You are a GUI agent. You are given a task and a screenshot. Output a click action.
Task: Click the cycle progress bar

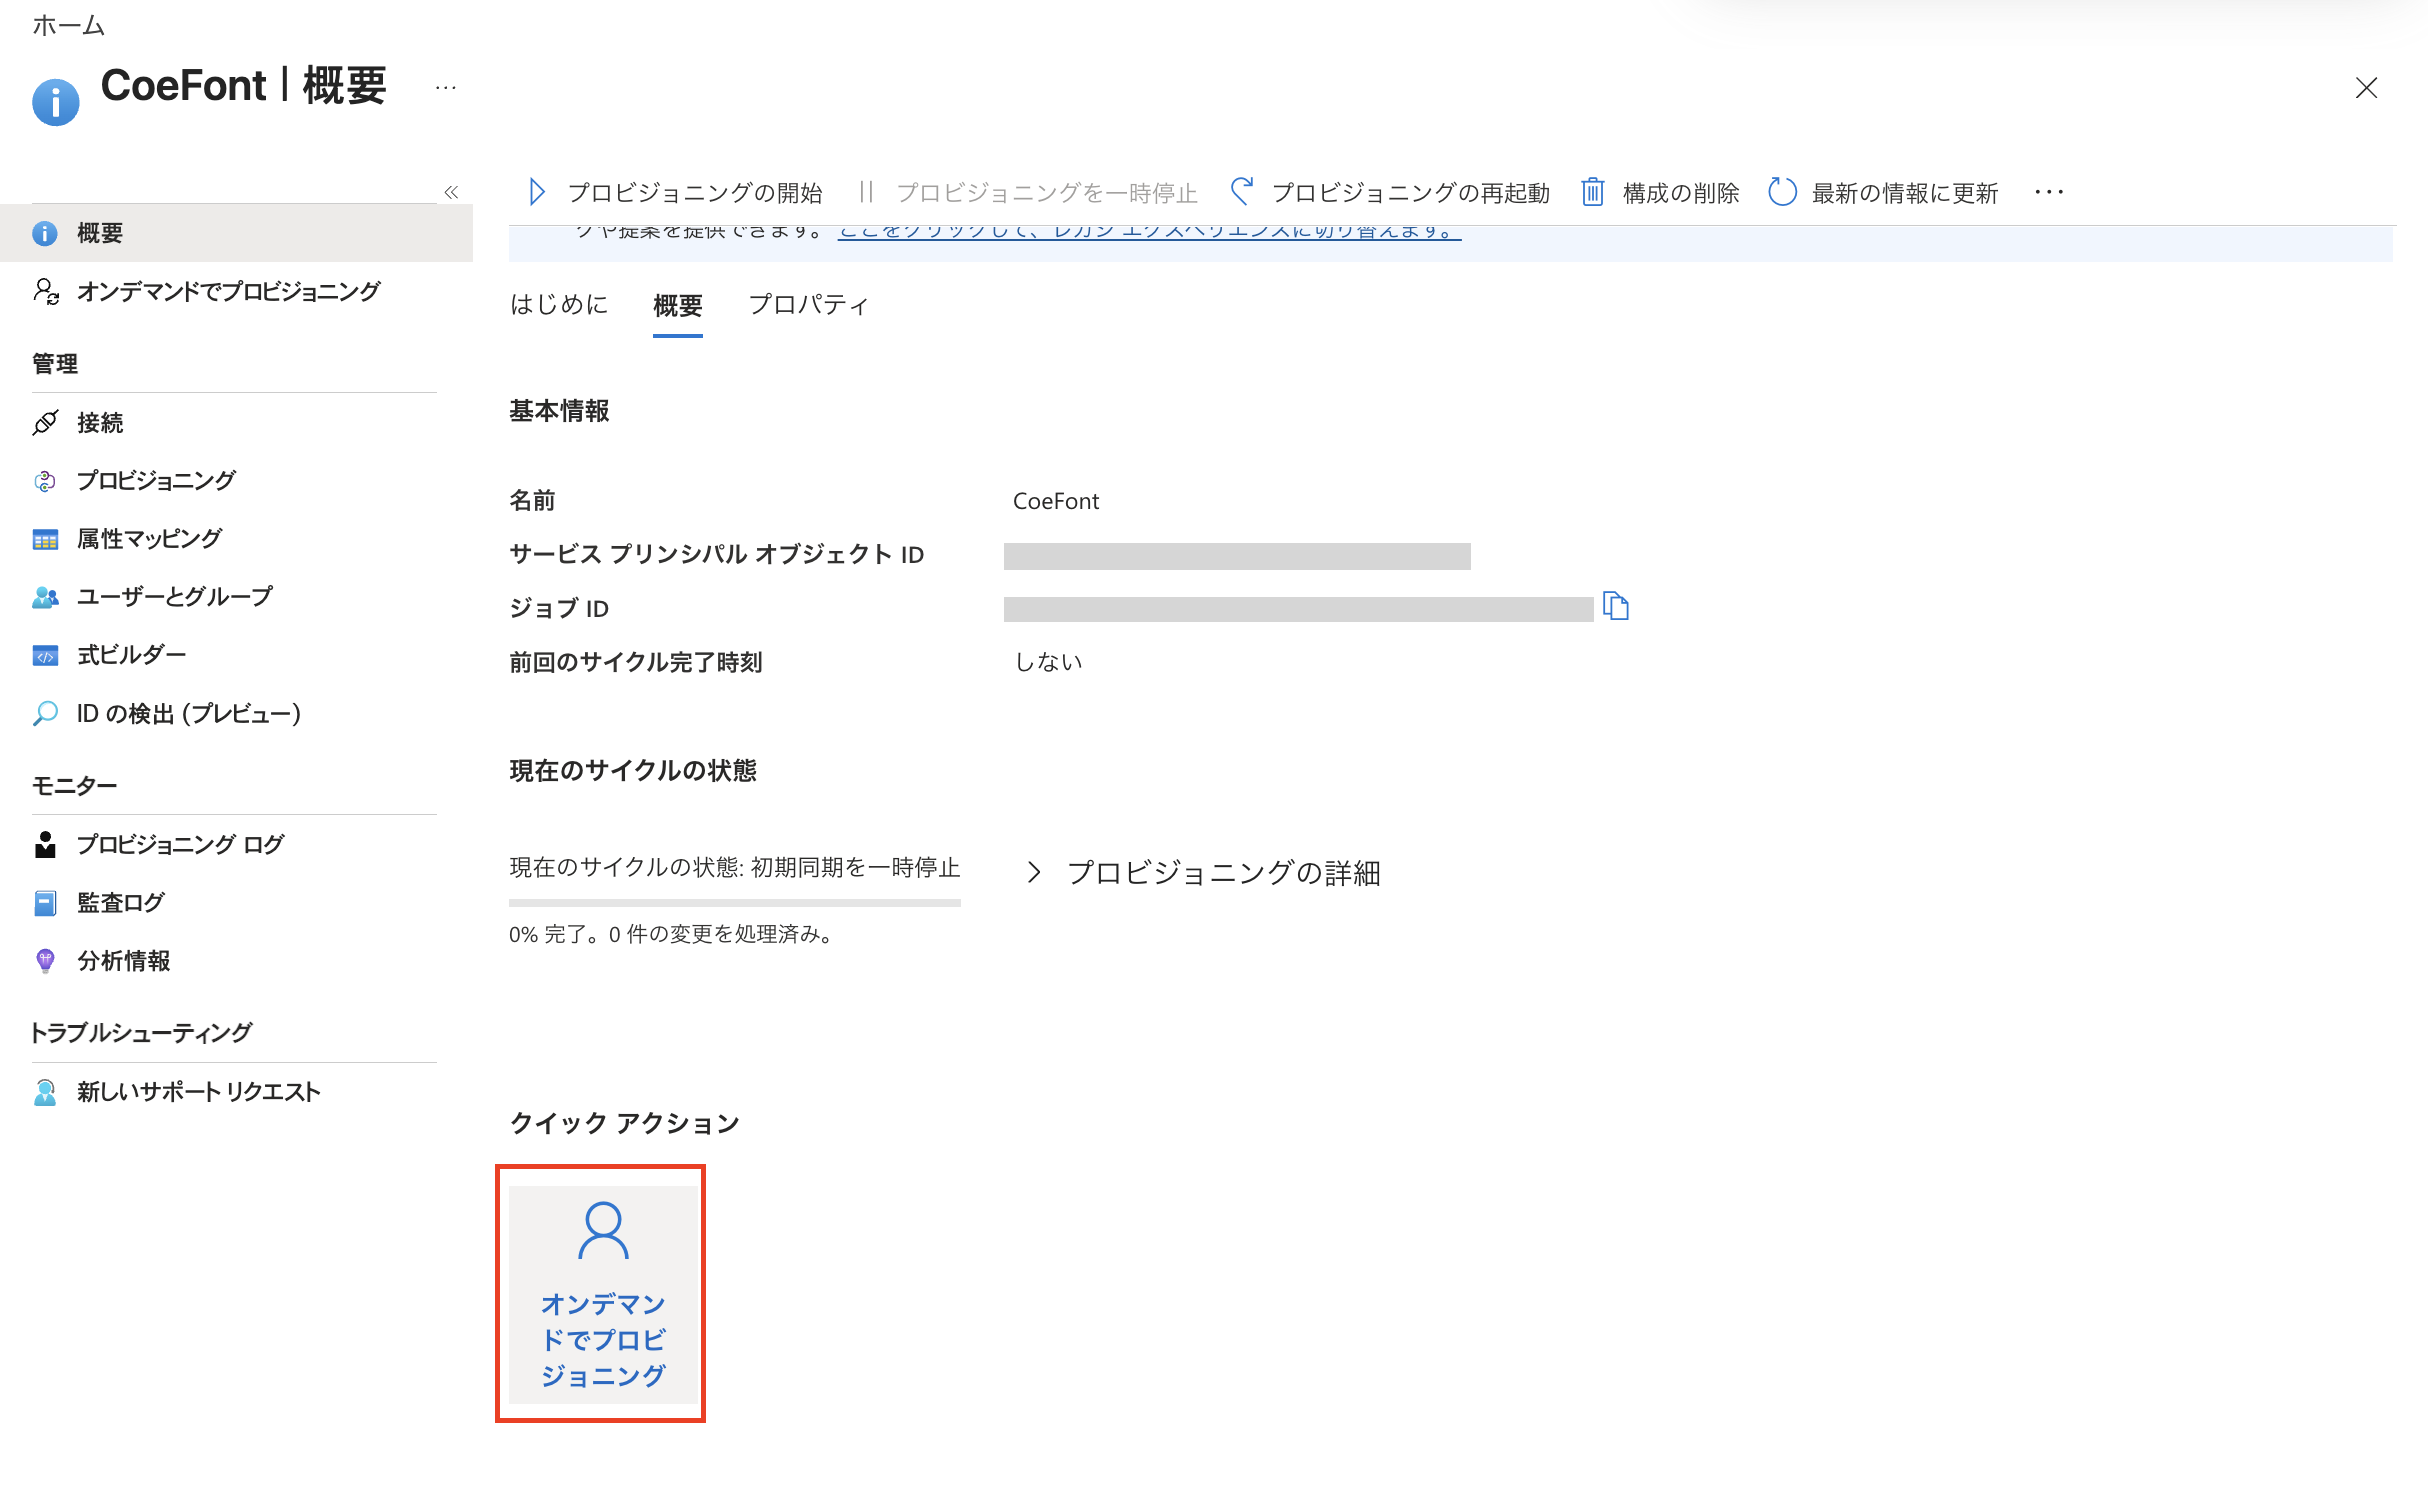point(735,903)
